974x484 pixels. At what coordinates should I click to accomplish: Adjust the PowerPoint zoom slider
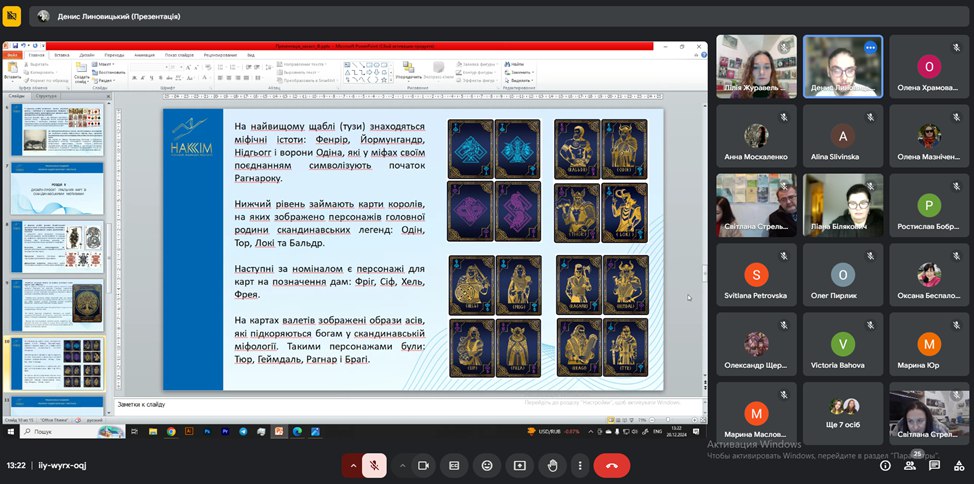click(x=668, y=420)
